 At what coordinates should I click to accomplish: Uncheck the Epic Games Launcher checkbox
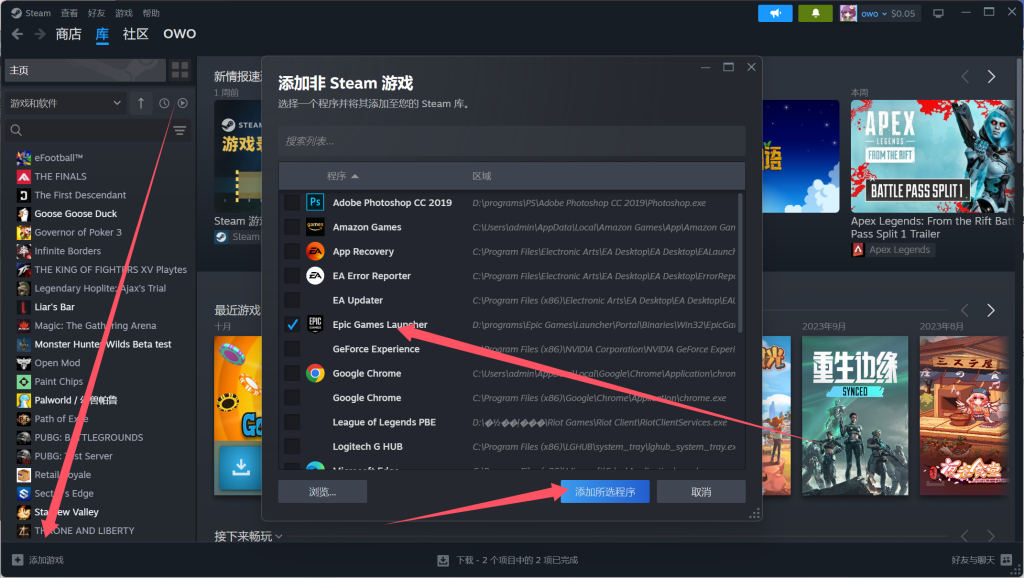click(x=292, y=325)
